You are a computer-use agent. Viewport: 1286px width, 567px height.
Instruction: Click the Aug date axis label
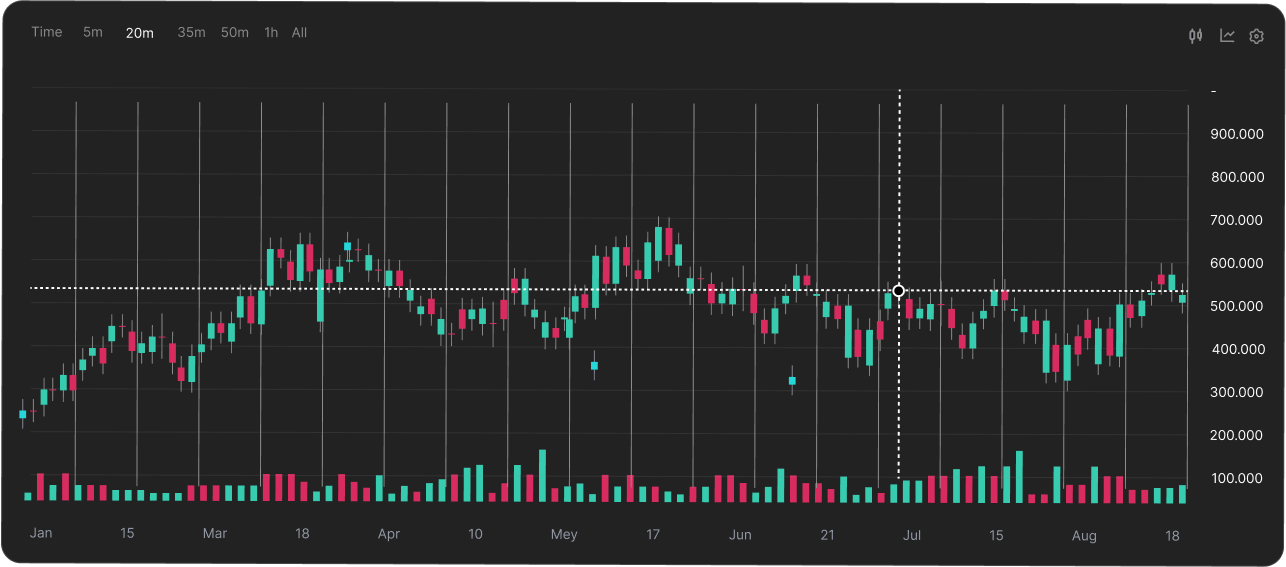point(1084,535)
